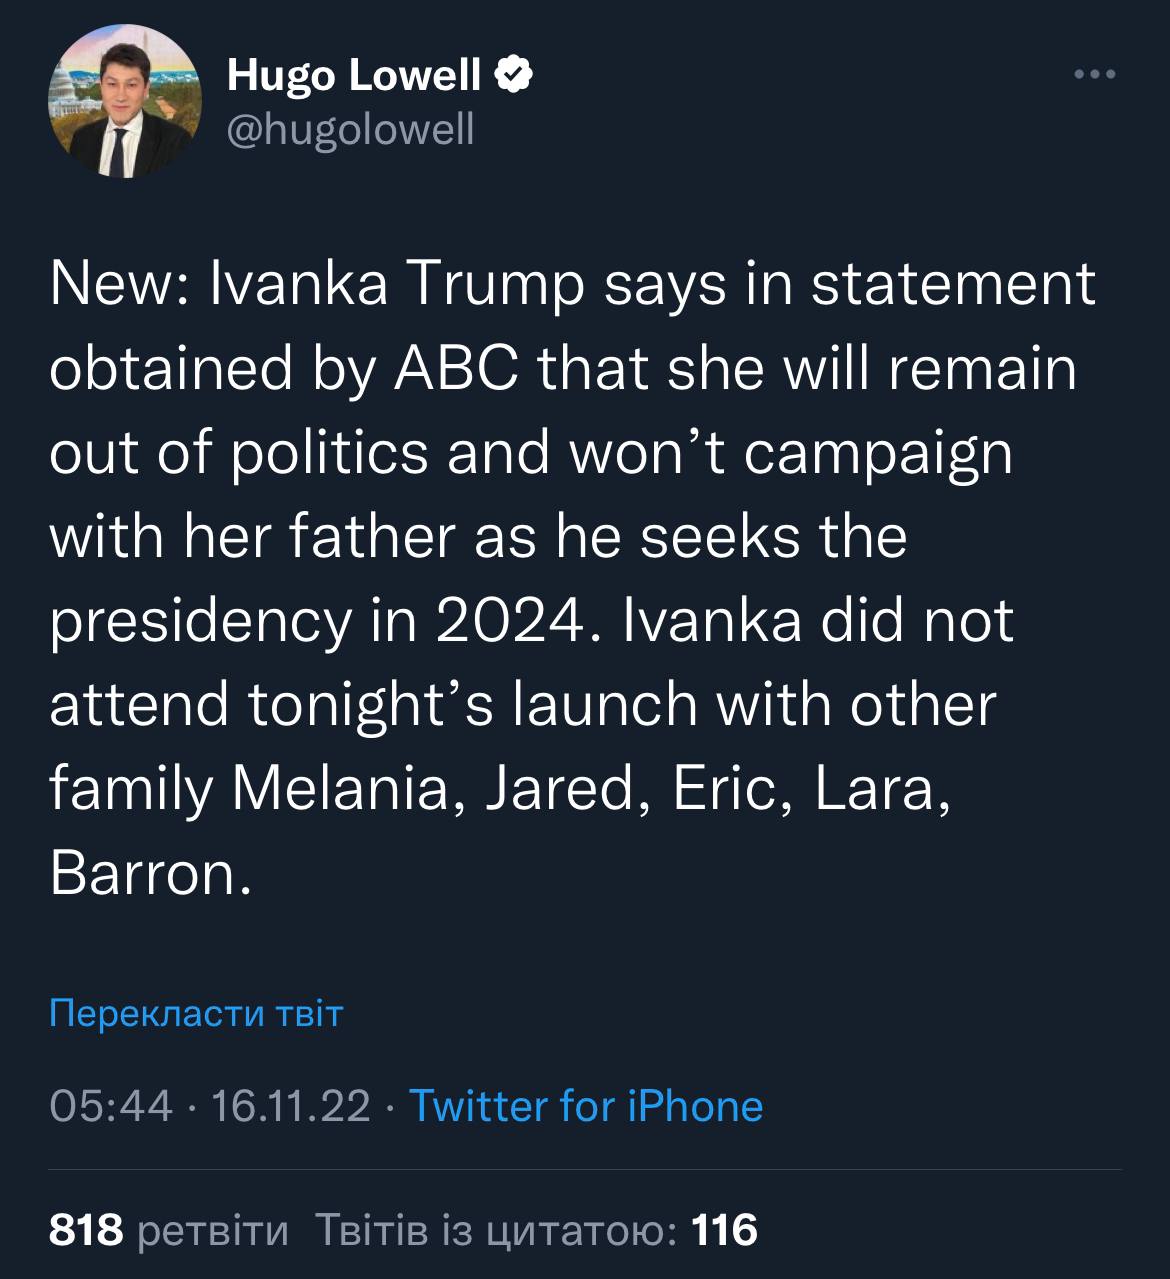Viewport: 1170px width, 1279px height.
Task: Click the 818 retweet count number
Action: click(86, 1229)
